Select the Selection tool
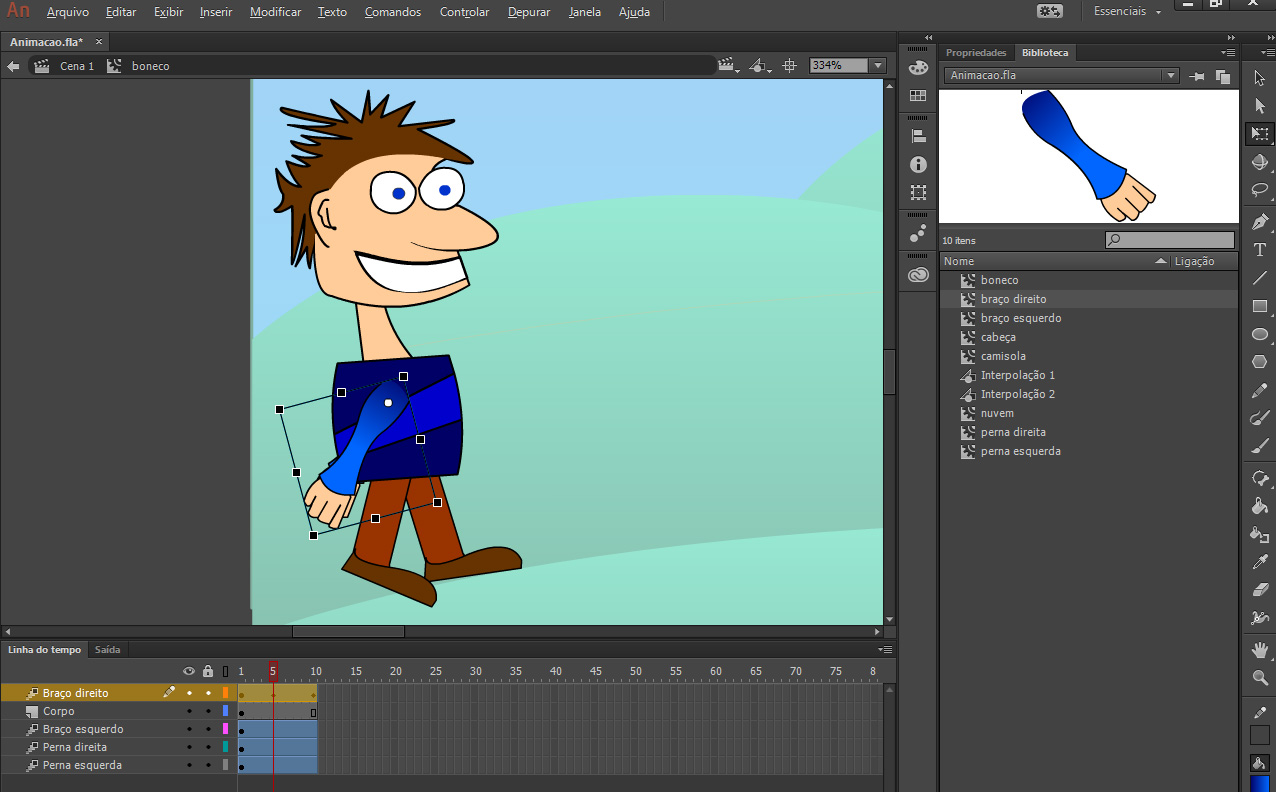 pos(1259,75)
